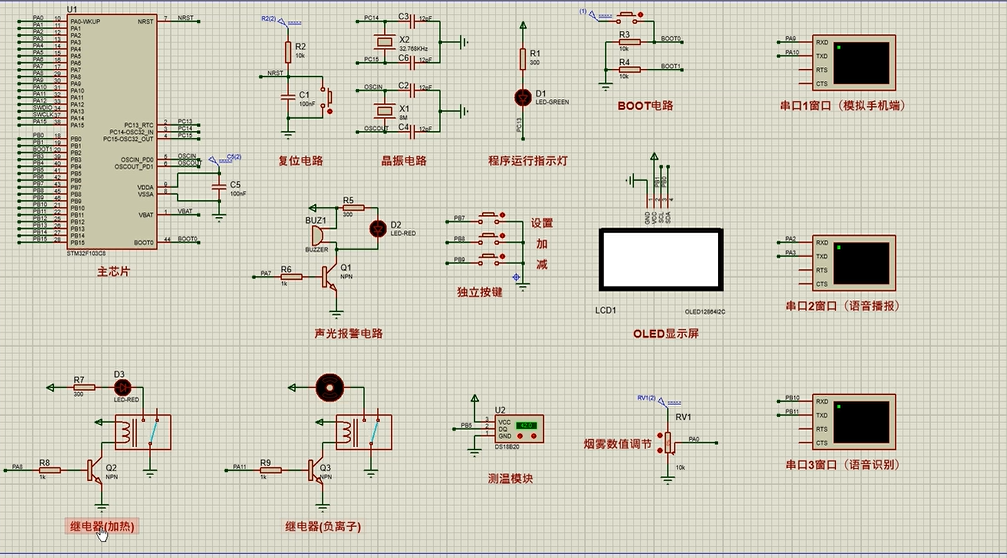Click resistor R9 on PA11 line
Image resolution: width=1007 pixels, height=558 pixels.
[x=270, y=471]
